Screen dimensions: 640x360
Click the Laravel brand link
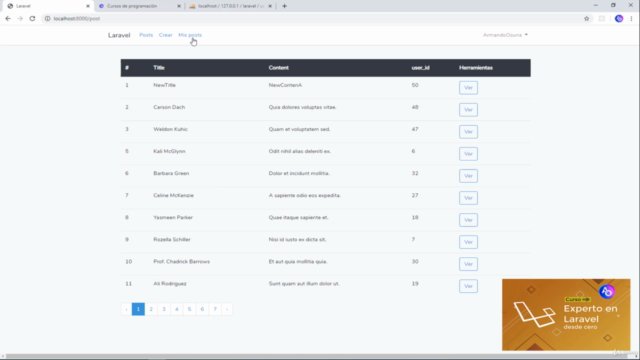(x=119, y=35)
